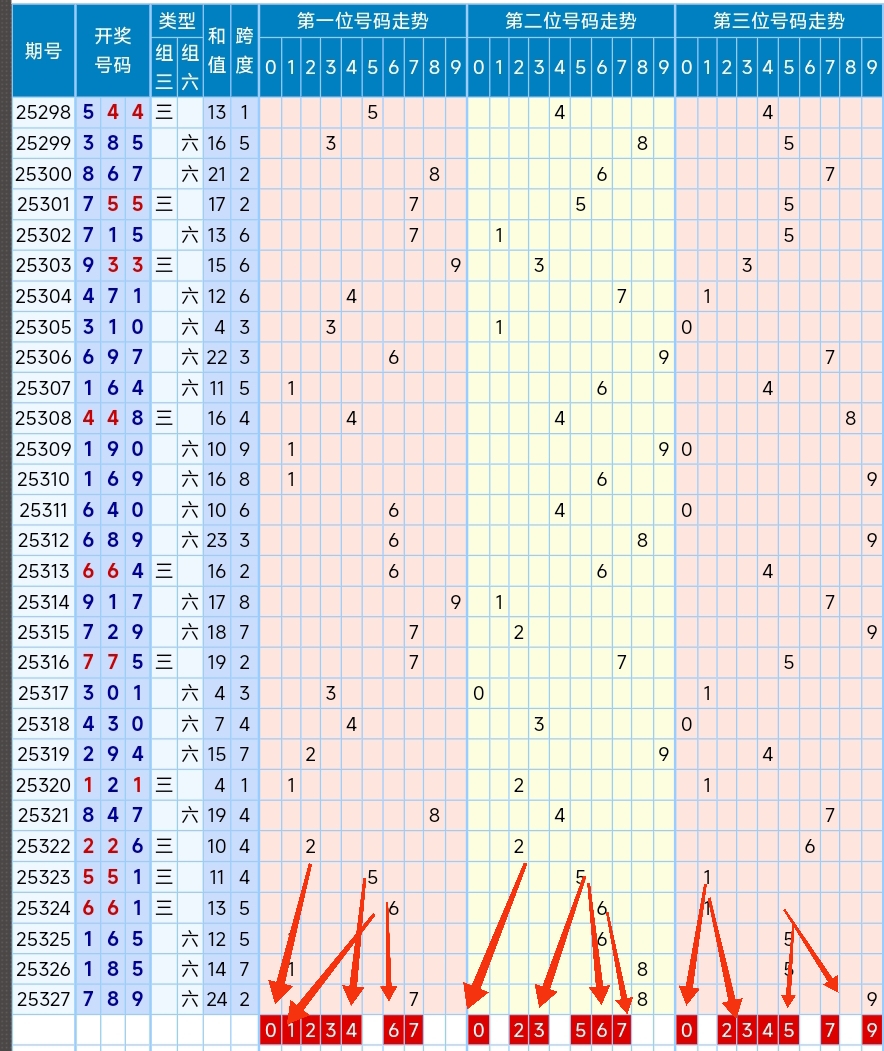Click sum value 21 in row 25300
This screenshot has height=1051, width=884.
(x=216, y=174)
